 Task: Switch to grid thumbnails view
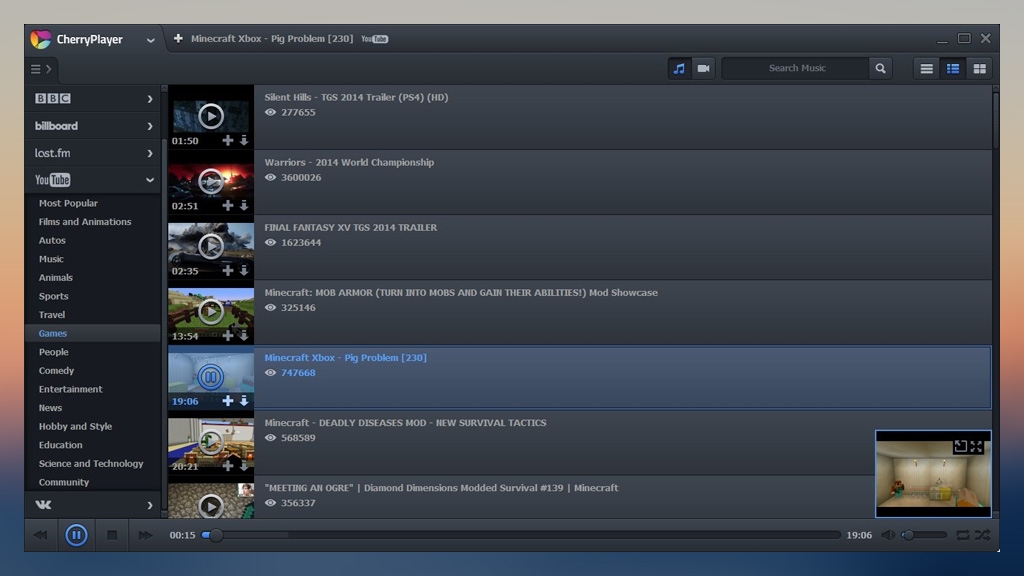pyautogui.click(x=980, y=69)
